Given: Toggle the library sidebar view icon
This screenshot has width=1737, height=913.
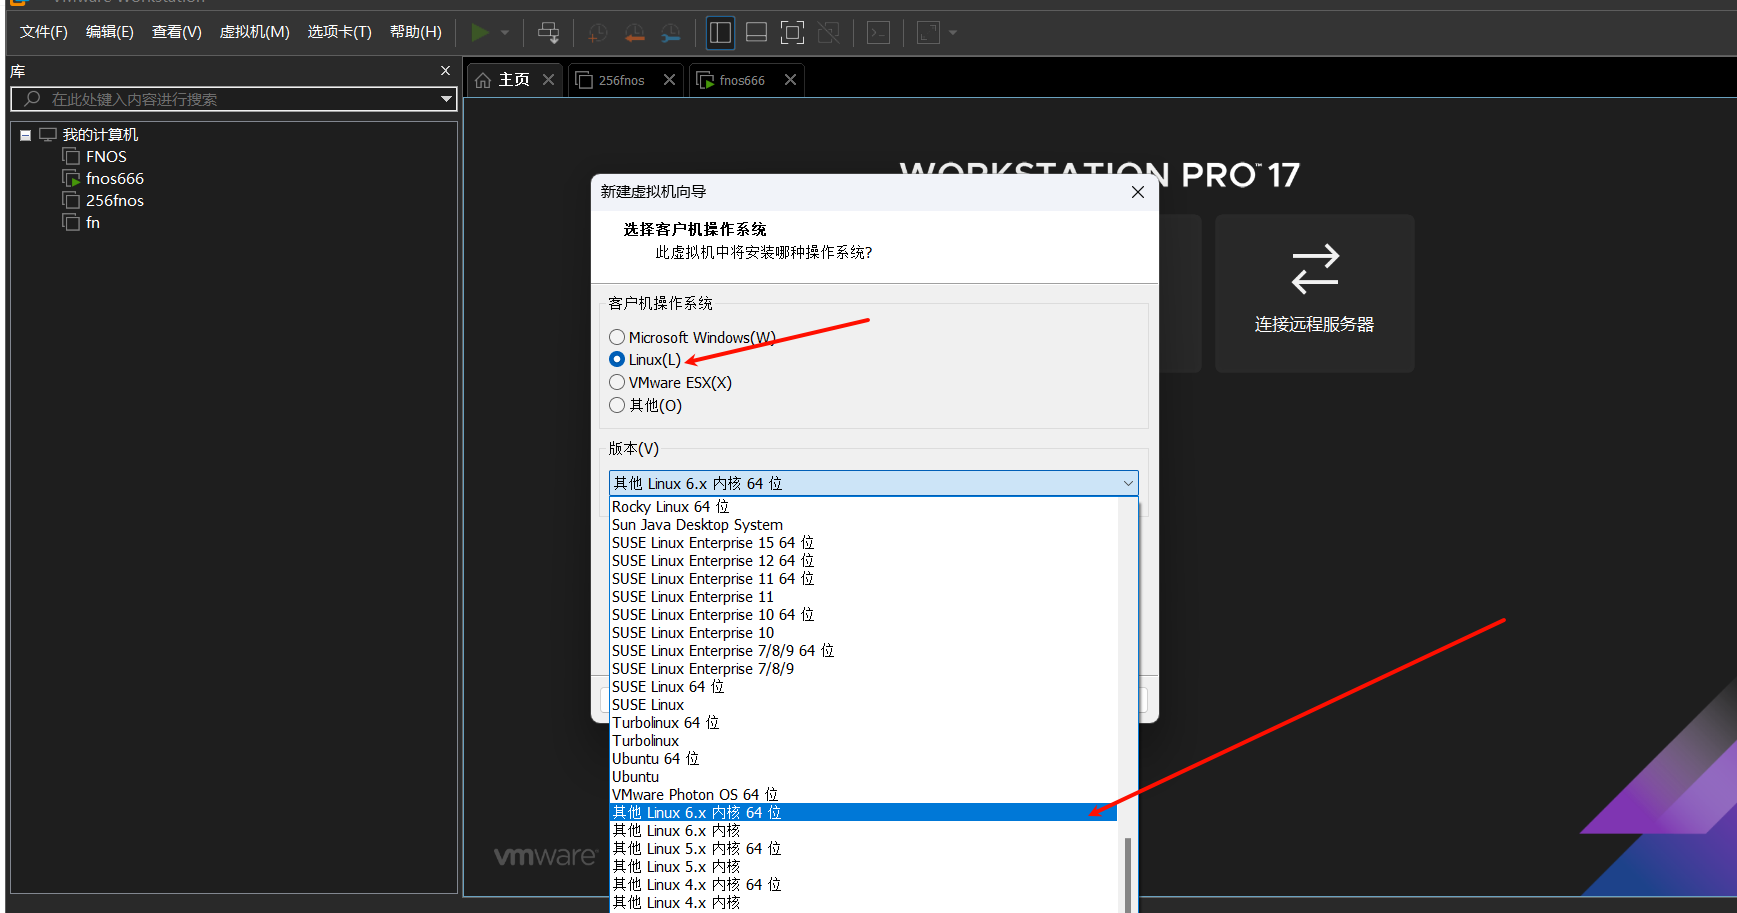Looking at the screenshot, I should pos(720,32).
